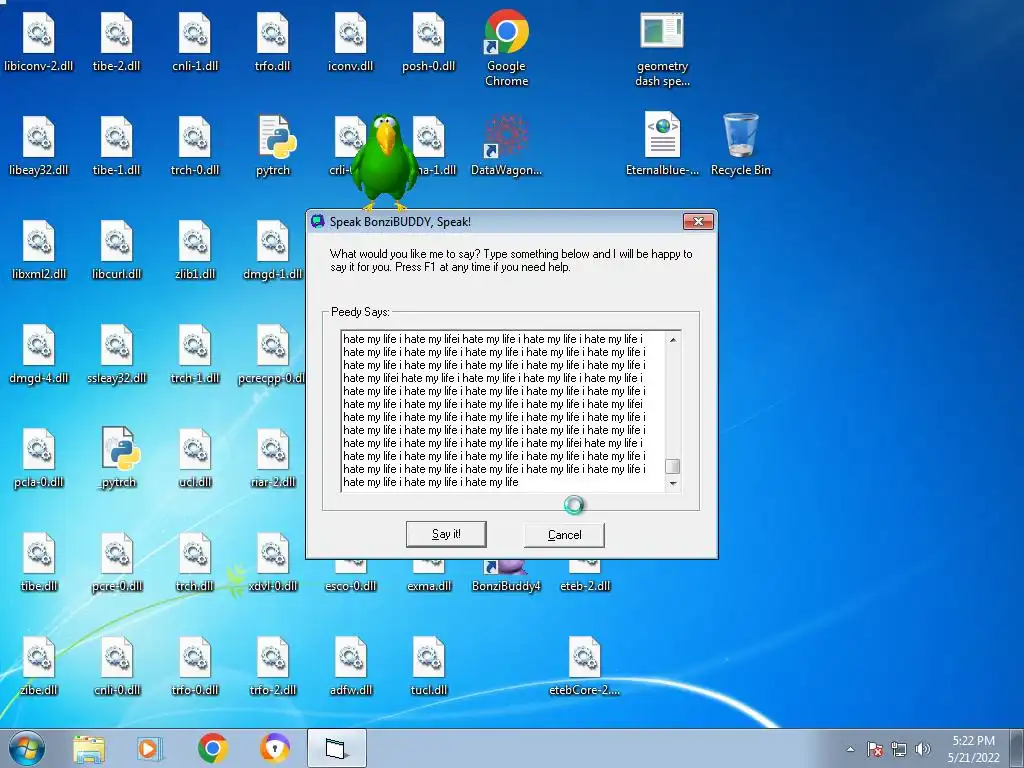This screenshot has width=1024, height=768.
Task: Select the dmgd-1.dll file icon
Action: point(273,249)
